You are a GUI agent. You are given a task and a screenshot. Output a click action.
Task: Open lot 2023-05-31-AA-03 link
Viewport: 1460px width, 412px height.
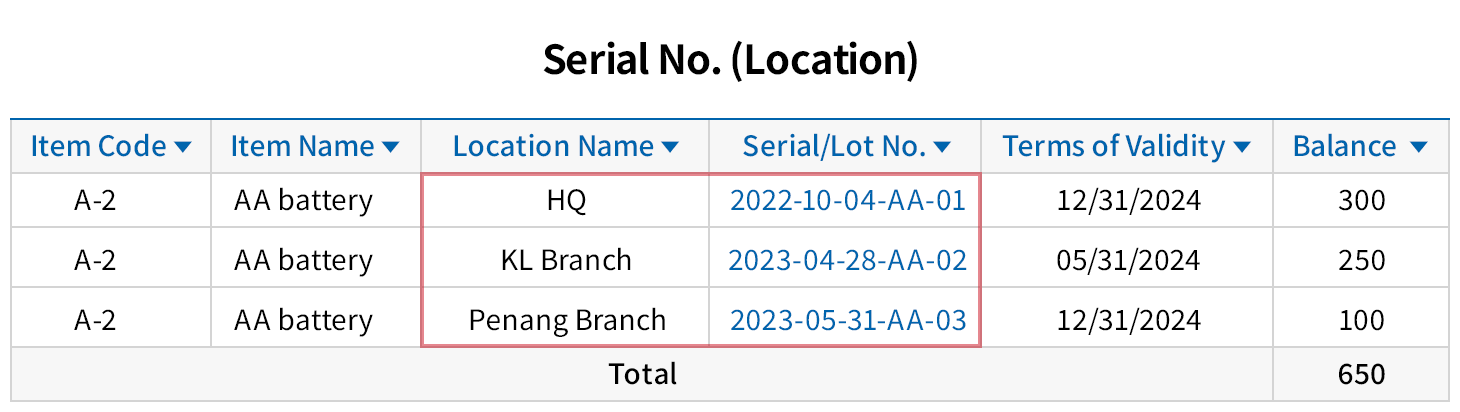point(847,320)
